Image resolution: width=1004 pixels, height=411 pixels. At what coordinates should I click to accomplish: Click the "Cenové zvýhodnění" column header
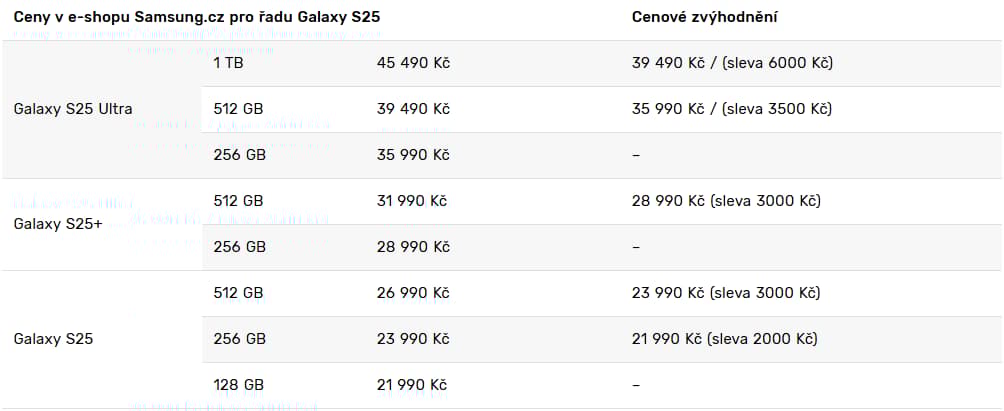[706, 18]
